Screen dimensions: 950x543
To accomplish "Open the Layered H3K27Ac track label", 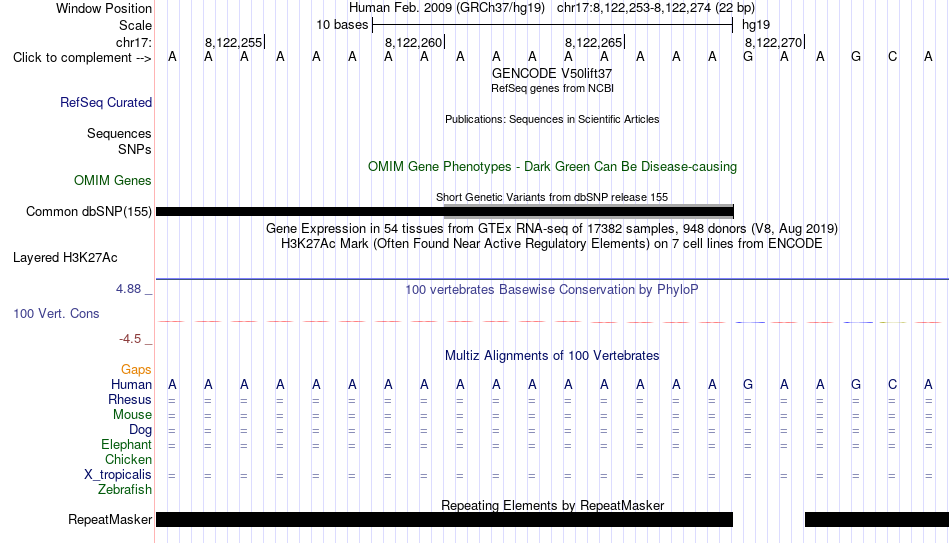I will click(65, 258).
